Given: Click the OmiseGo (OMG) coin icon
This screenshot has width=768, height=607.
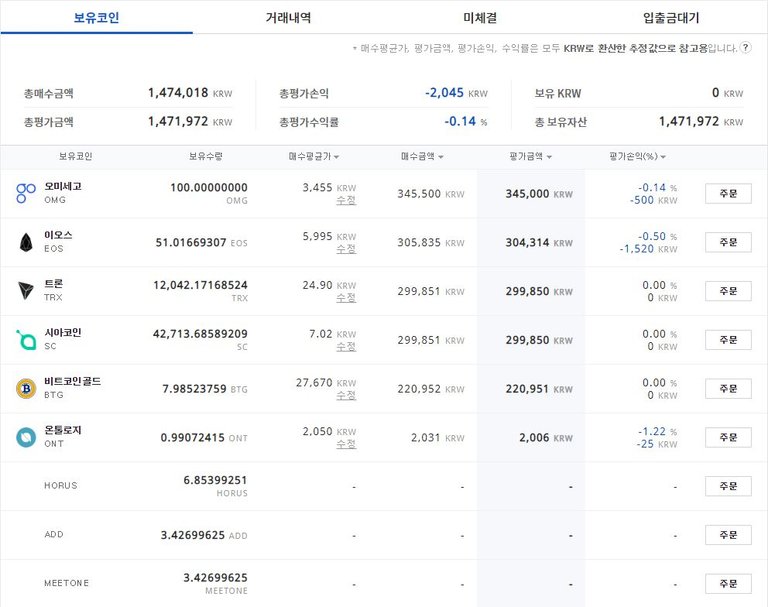Looking at the screenshot, I should [26, 193].
